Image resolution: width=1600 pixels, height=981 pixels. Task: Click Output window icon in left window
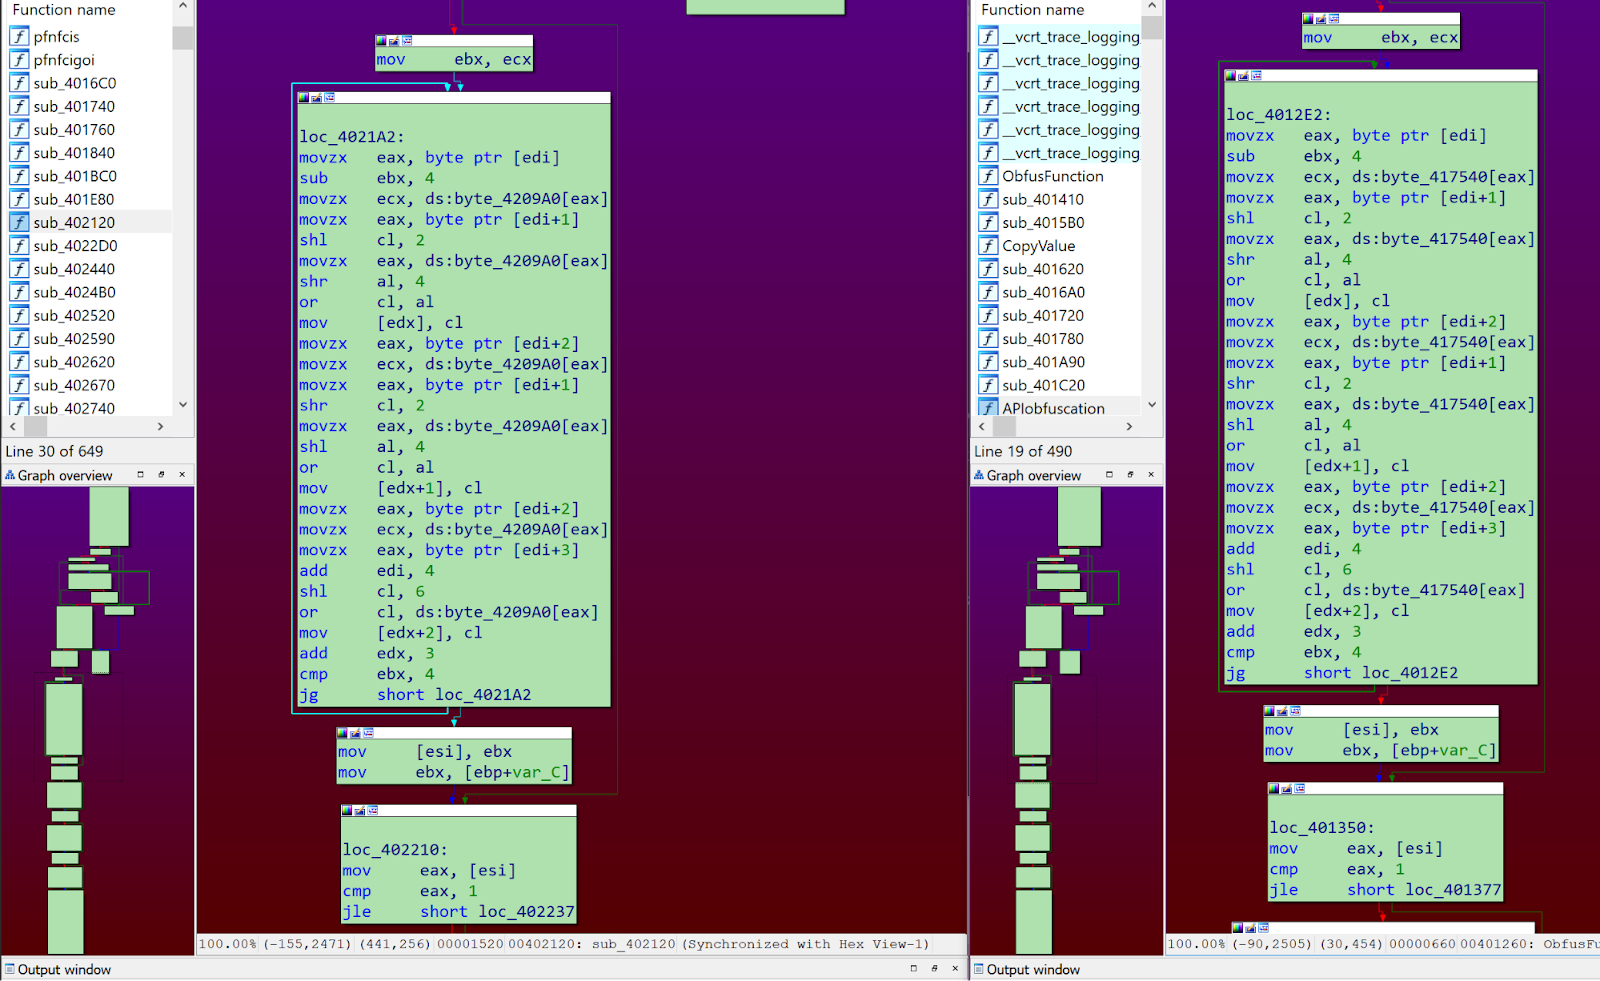click(10, 969)
